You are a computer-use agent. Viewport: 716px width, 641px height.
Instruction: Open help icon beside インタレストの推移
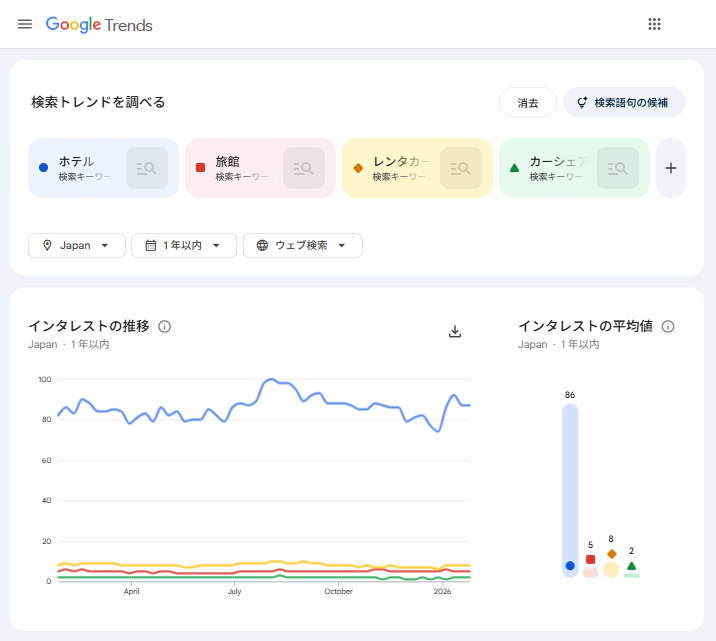(165, 326)
